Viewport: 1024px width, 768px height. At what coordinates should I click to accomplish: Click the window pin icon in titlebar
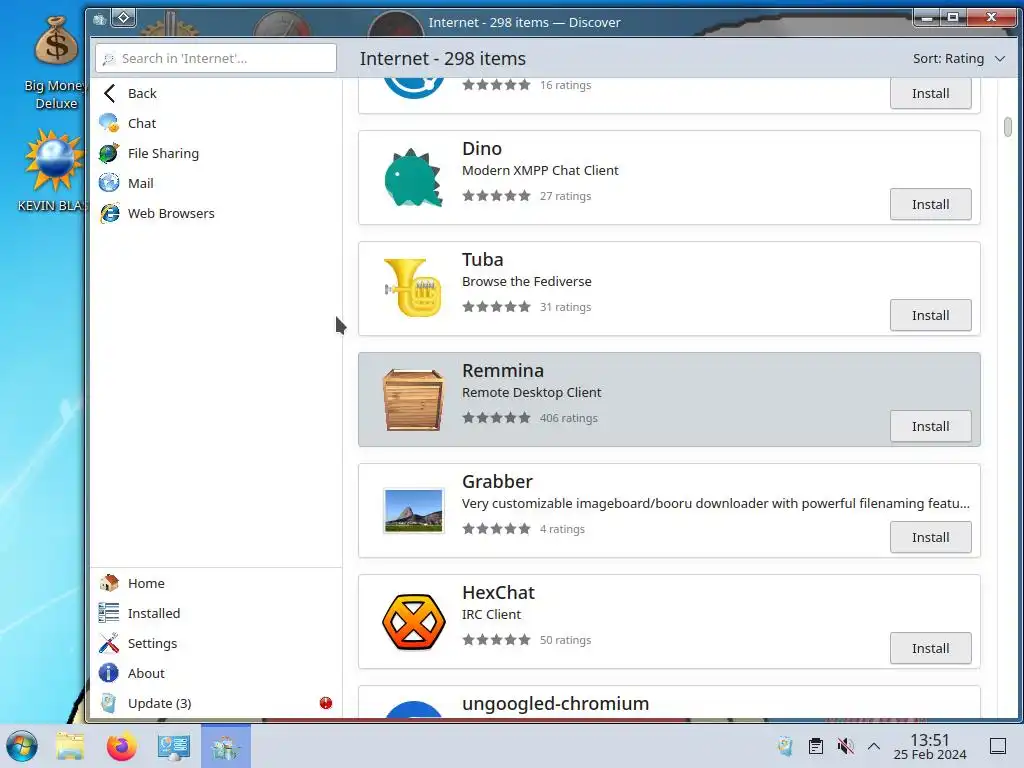coord(123,18)
